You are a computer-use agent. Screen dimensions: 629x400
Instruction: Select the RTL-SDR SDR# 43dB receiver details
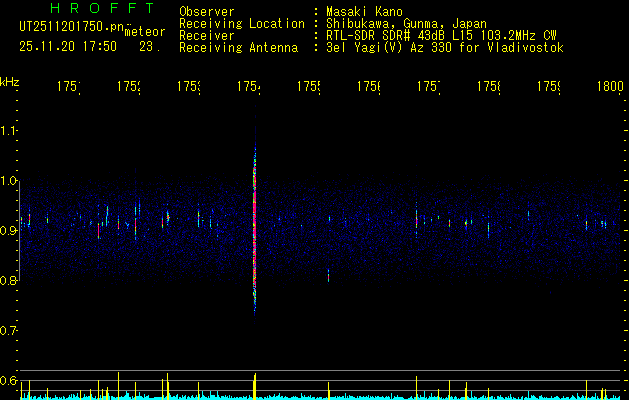click(x=441, y=36)
